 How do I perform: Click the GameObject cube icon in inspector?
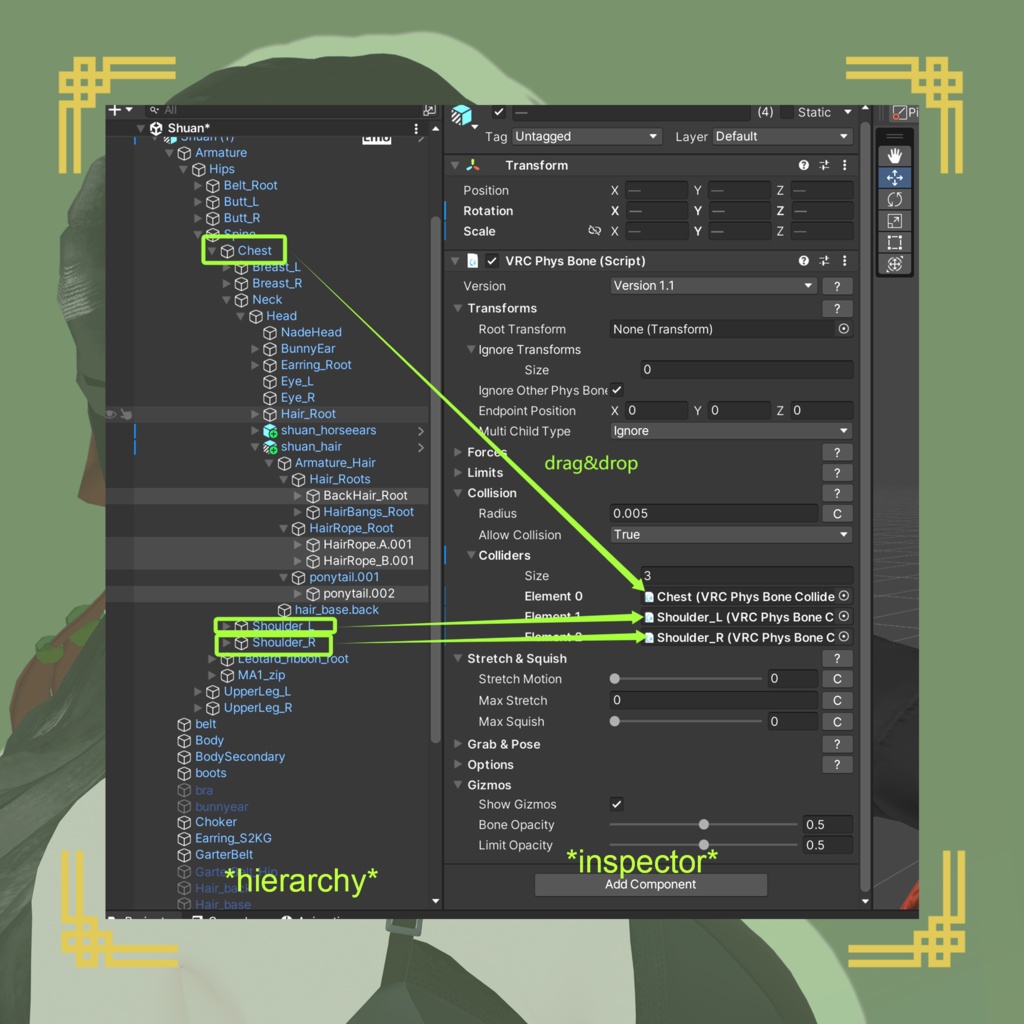461,115
